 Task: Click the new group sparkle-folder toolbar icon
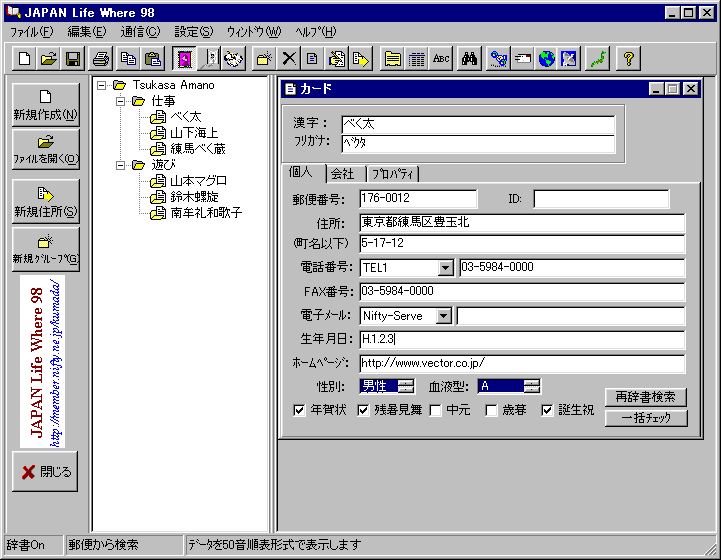click(x=264, y=59)
